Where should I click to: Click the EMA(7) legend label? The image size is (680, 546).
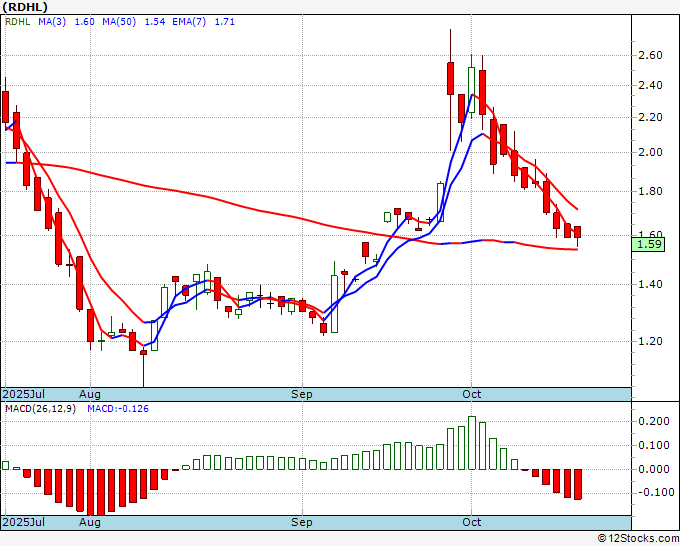[x=189, y=22]
